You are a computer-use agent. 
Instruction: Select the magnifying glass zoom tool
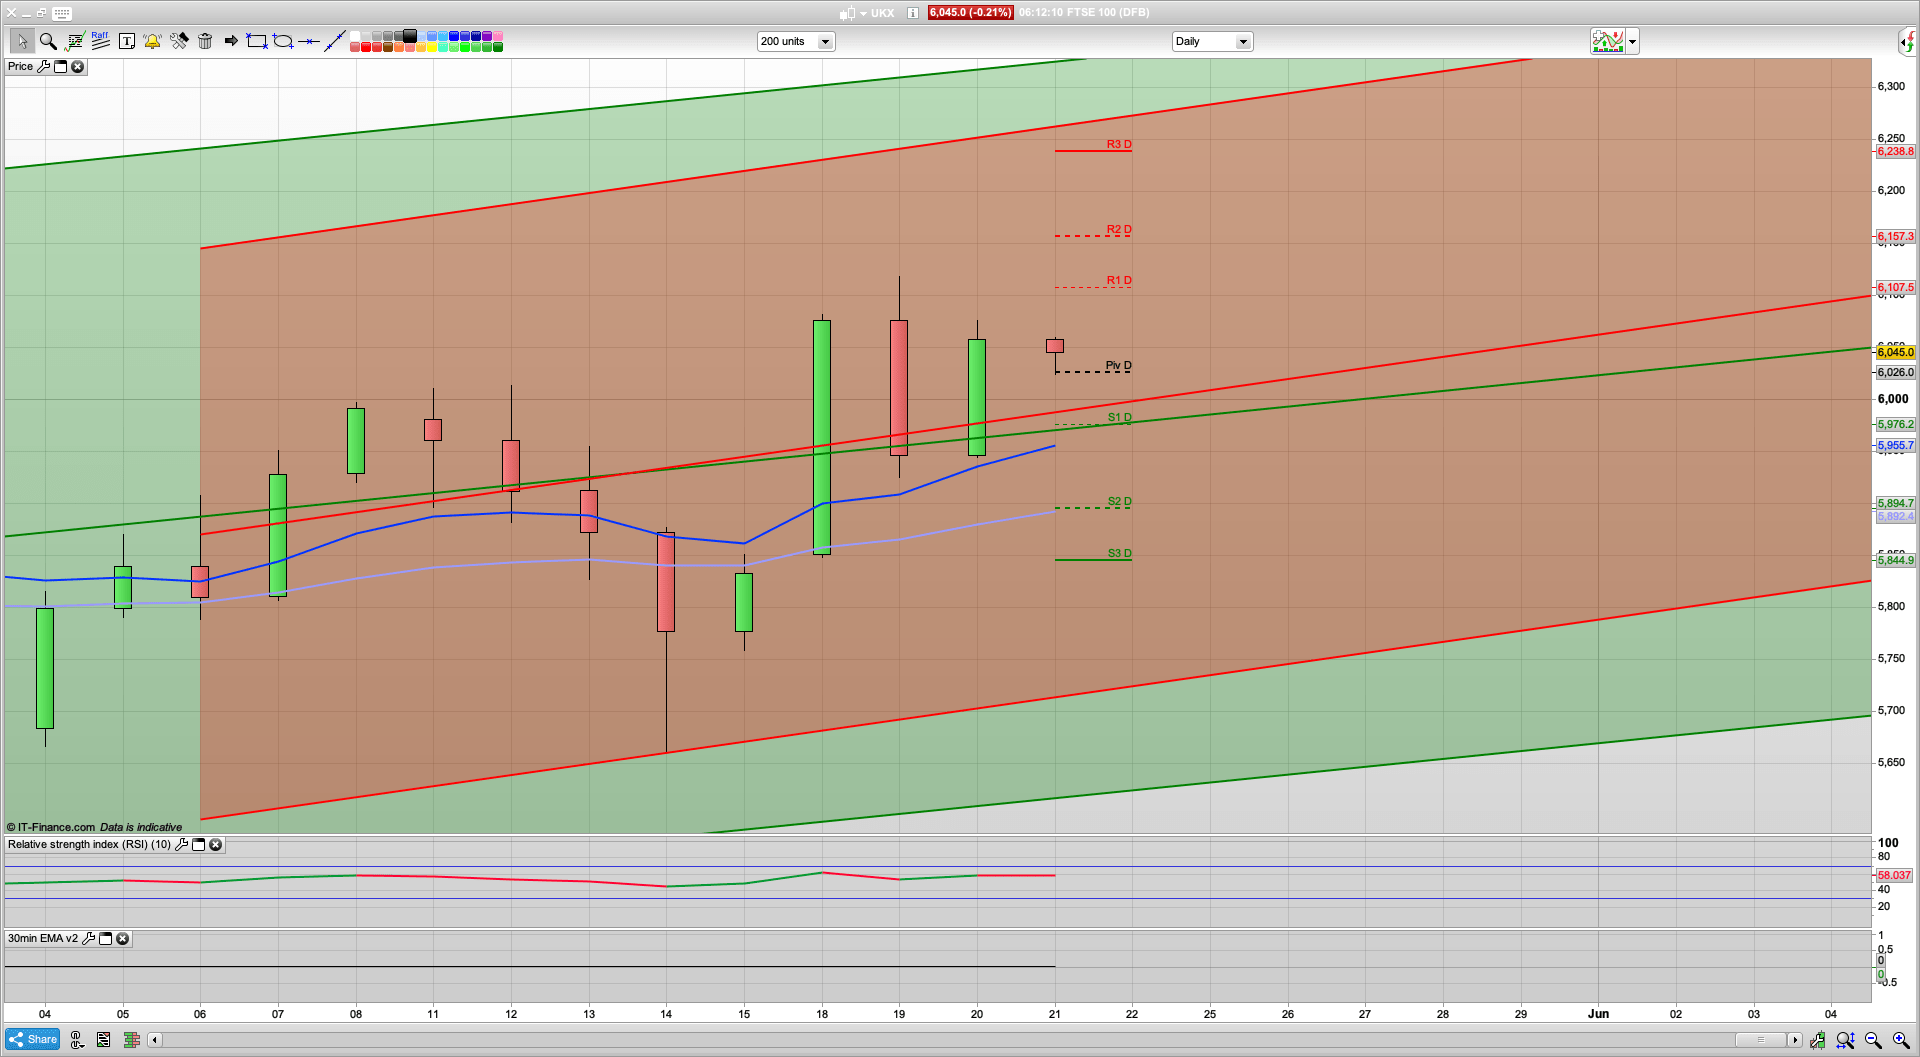pos(47,41)
